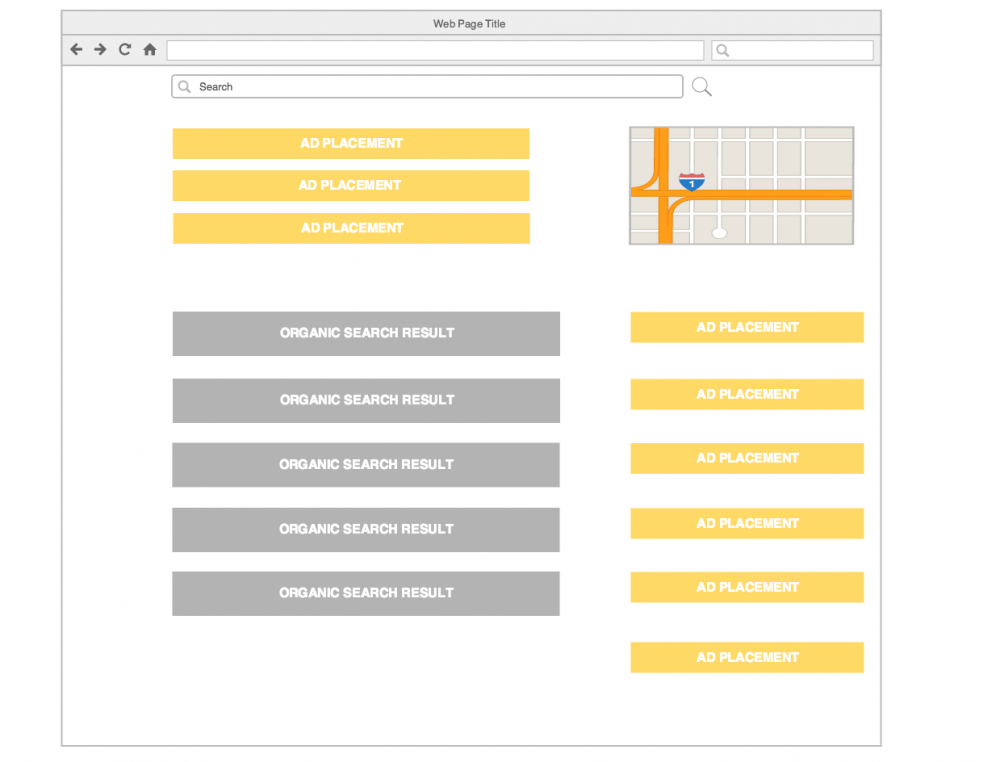The height and width of the screenshot is (762, 1000).
Task: Click the magnifying glass inside the Search box
Action: point(183,86)
